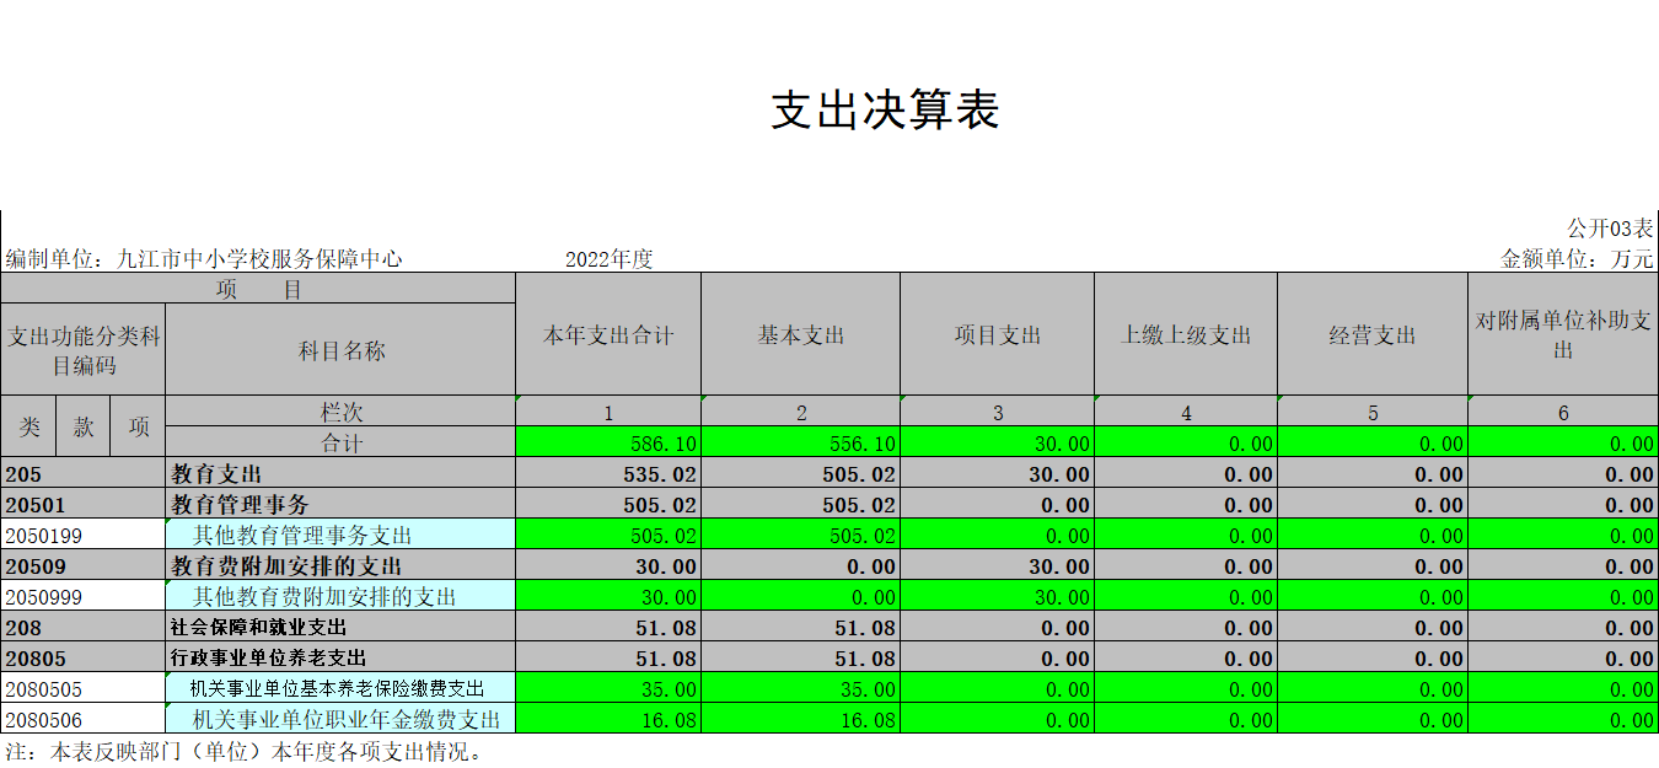Click the code cell 2050199
The height and width of the screenshot is (768, 1659).
tap(83, 536)
